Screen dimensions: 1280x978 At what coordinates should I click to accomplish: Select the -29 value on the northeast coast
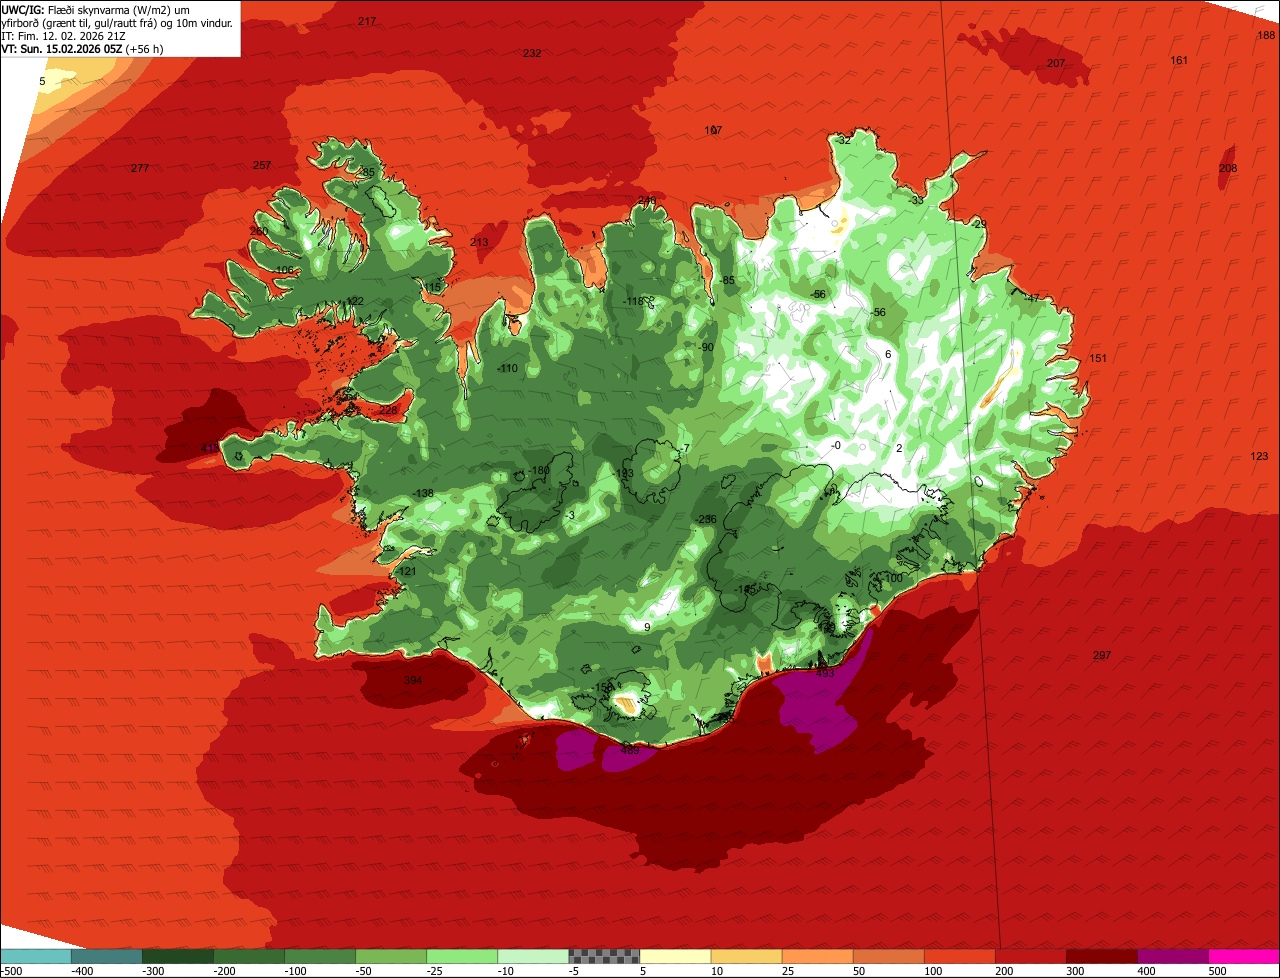pyautogui.click(x=978, y=223)
